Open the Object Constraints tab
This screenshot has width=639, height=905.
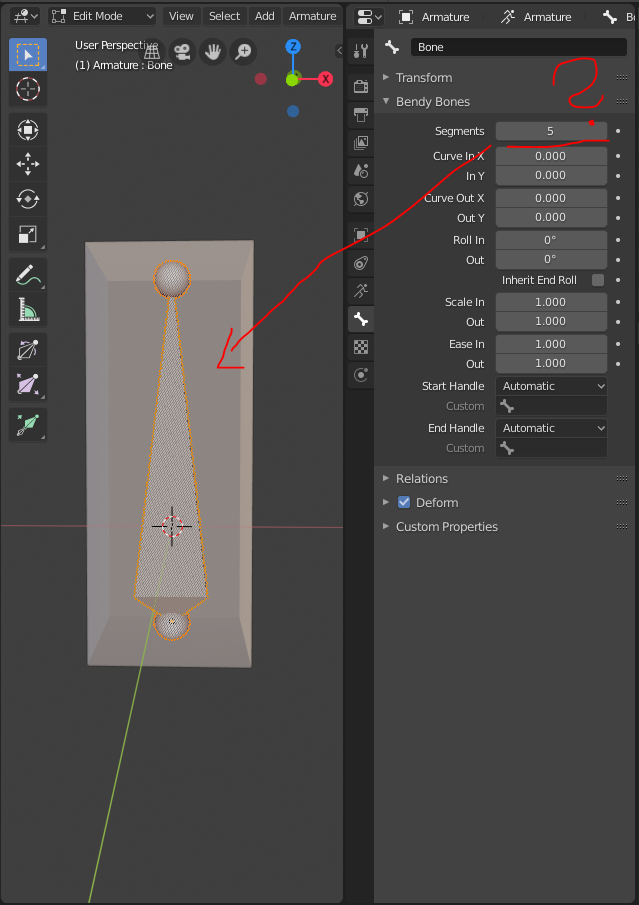click(361, 263)
